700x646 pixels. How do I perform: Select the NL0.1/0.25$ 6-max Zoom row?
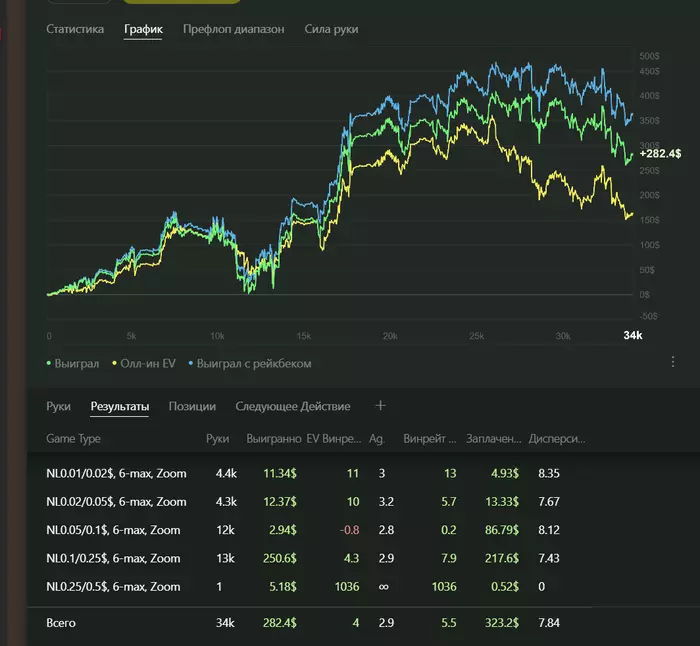[116, 558]
